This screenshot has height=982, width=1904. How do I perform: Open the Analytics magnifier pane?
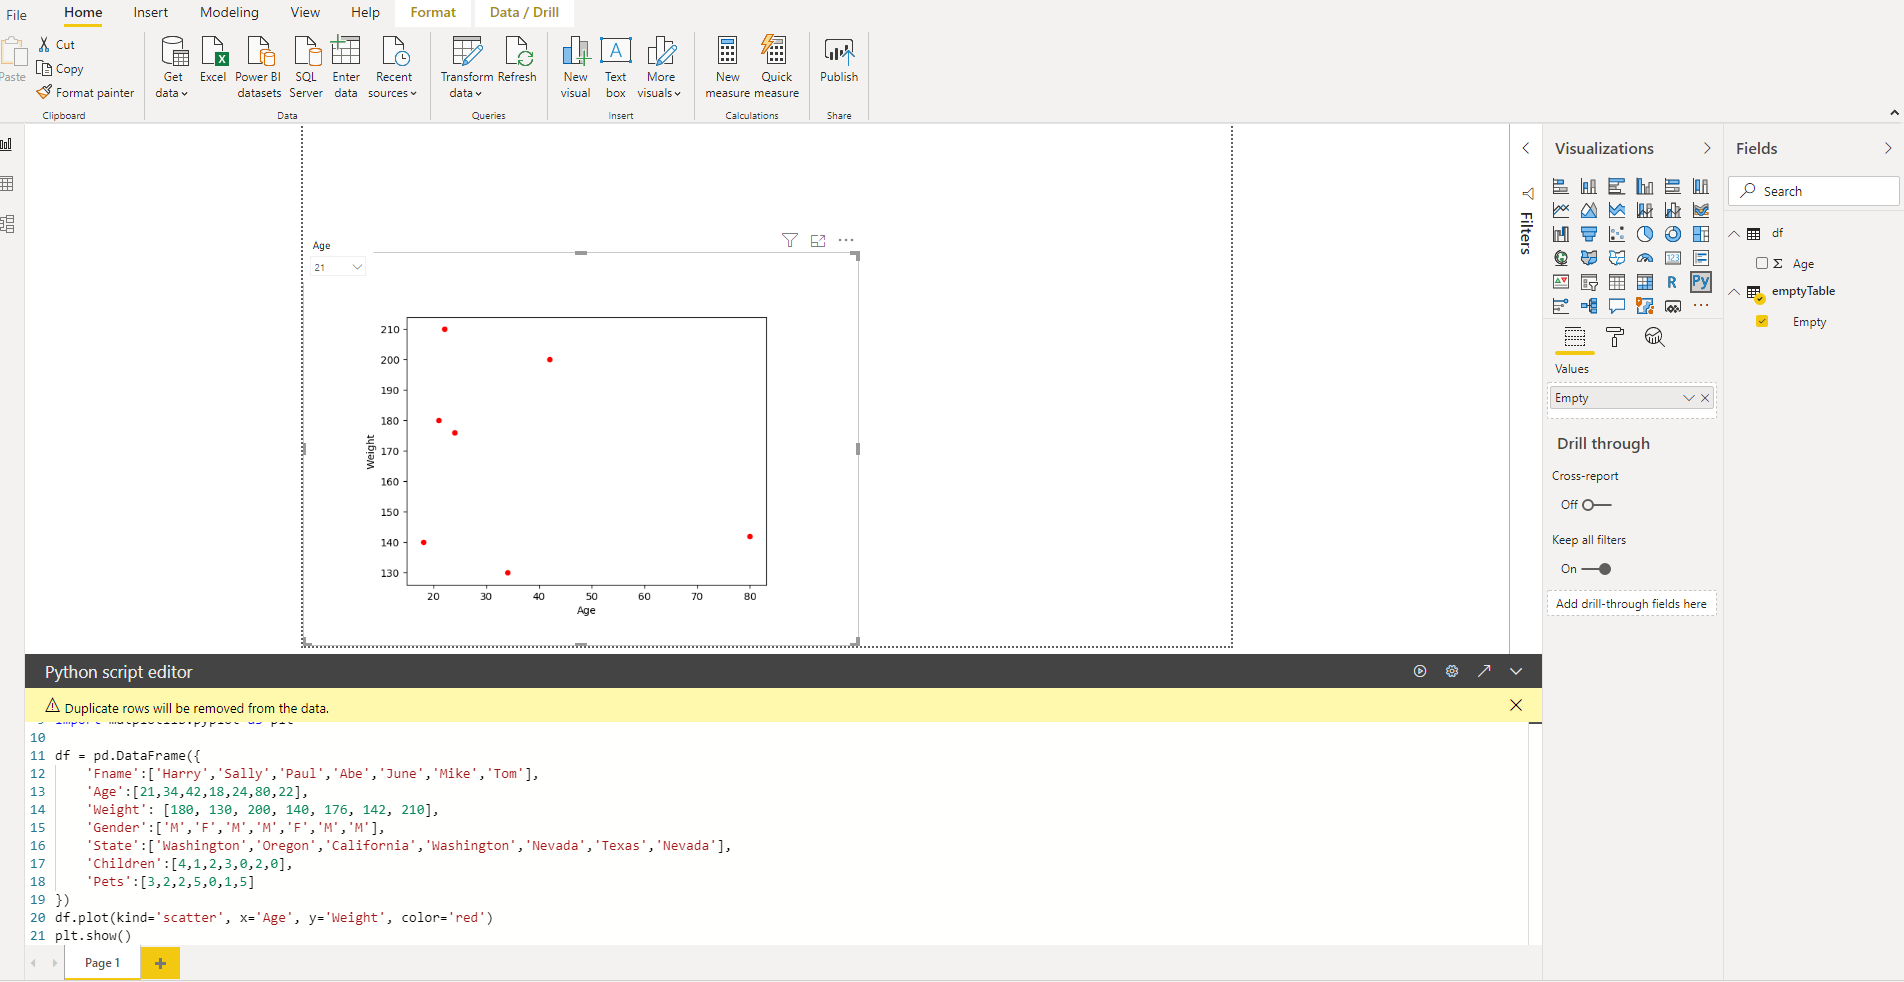tap(1654, 337)
